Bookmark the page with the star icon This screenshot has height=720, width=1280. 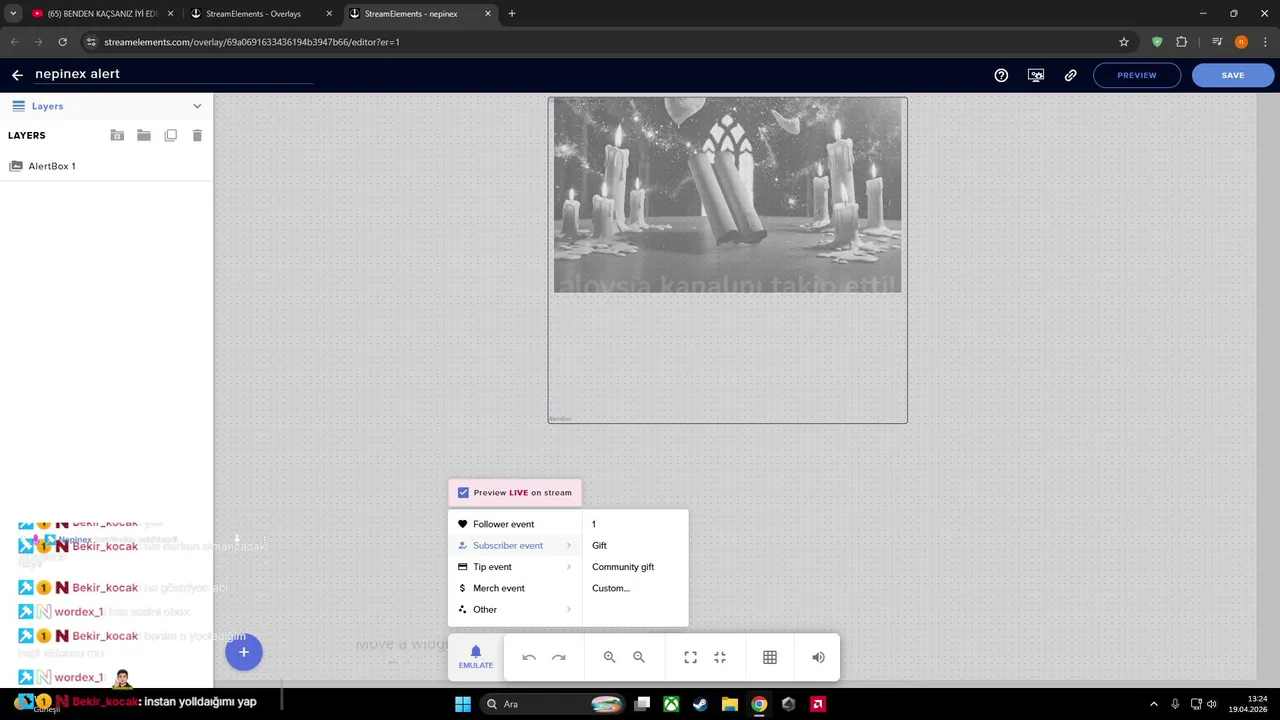click(1124, 42)
